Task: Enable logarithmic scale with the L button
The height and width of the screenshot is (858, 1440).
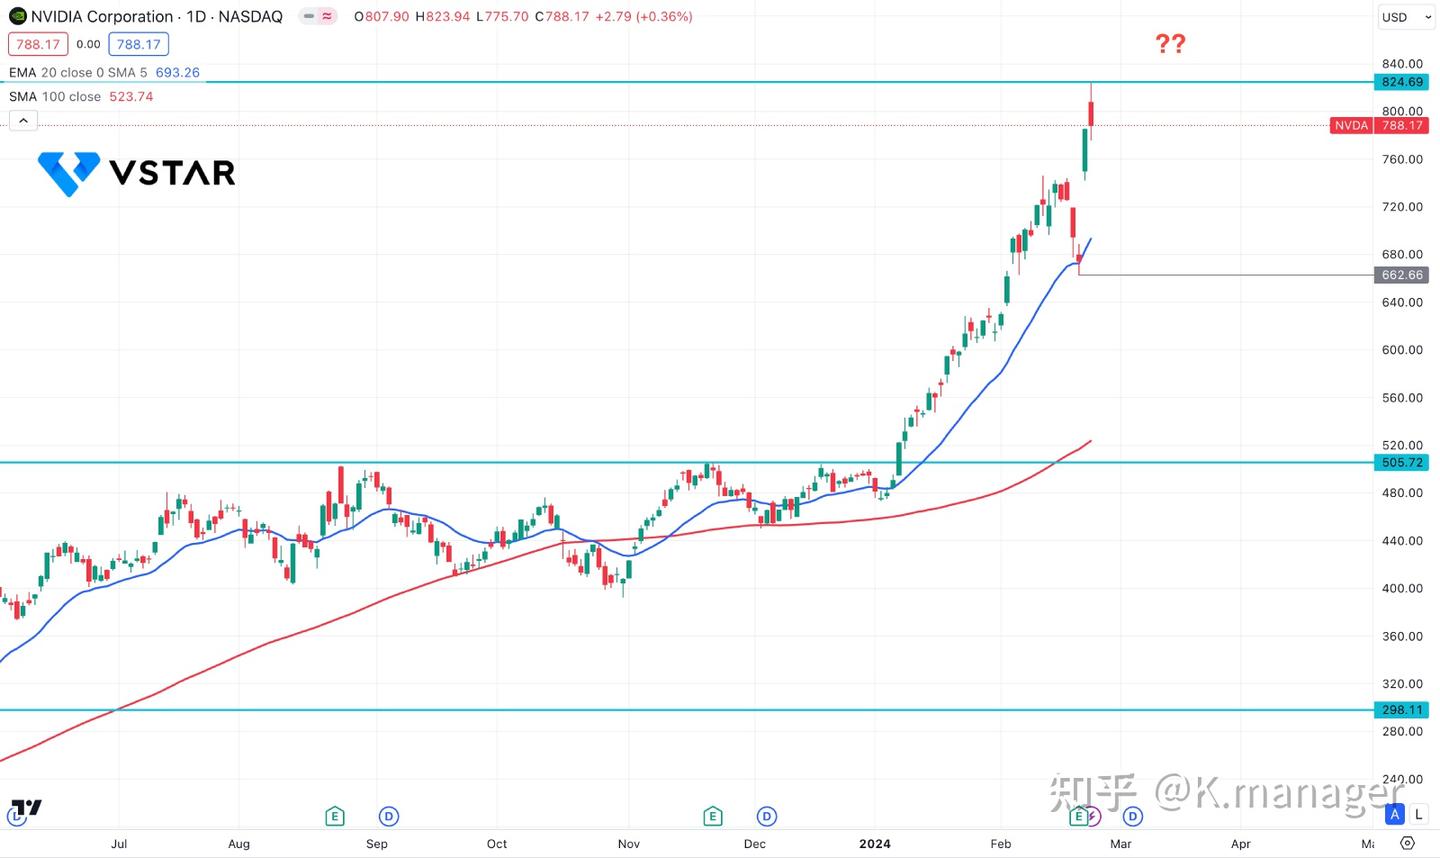Action: pos(1417,814)
